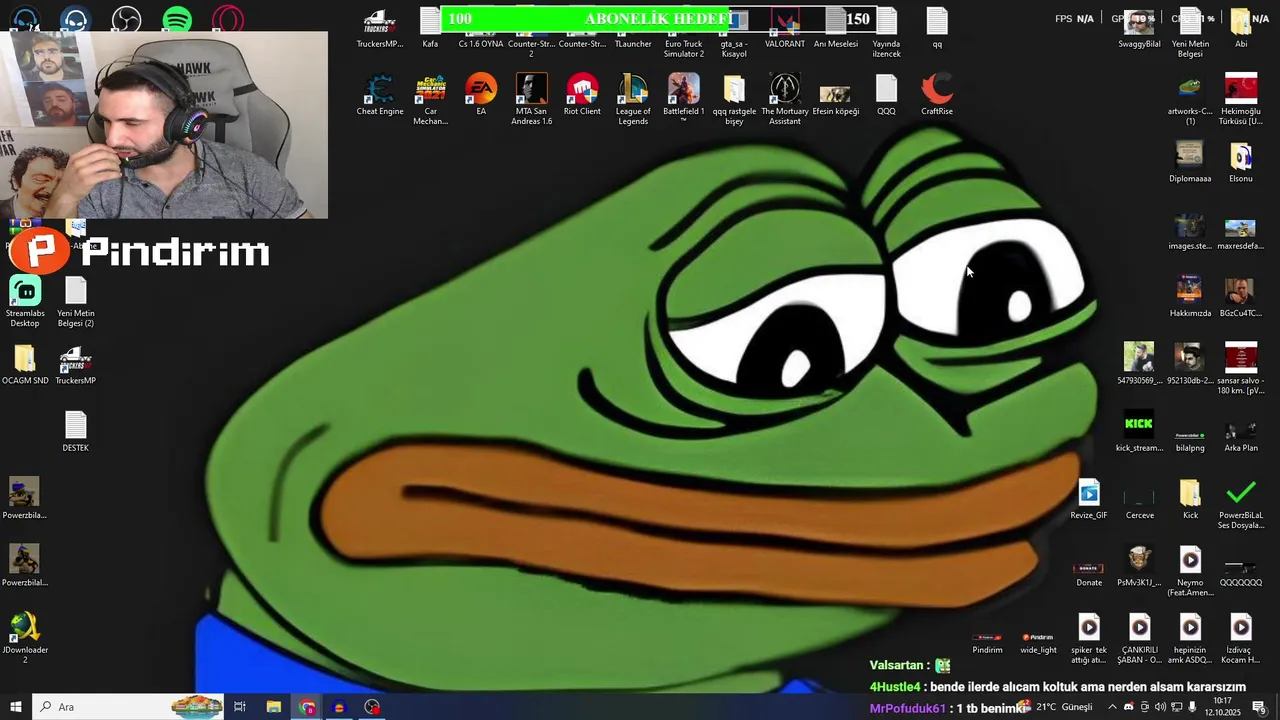Launch Riot Client icon
The height and width of the screenshot is (720, 1280).
582,95
